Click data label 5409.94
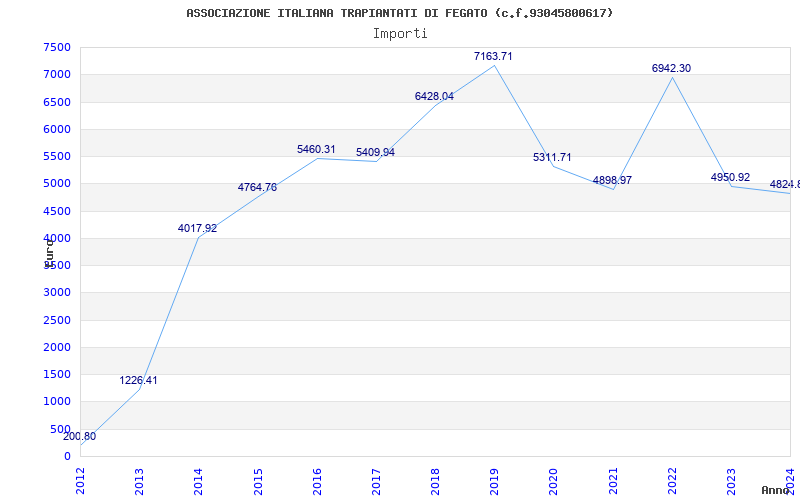 [x=376, y=153]
